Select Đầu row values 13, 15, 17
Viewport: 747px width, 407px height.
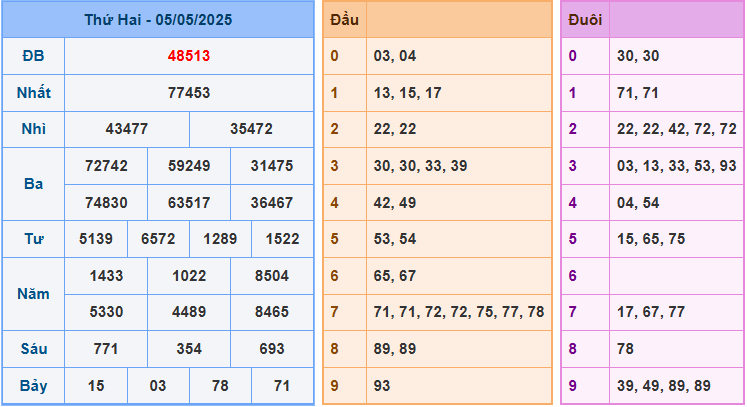pyautogui.click(x=407, y=92)
